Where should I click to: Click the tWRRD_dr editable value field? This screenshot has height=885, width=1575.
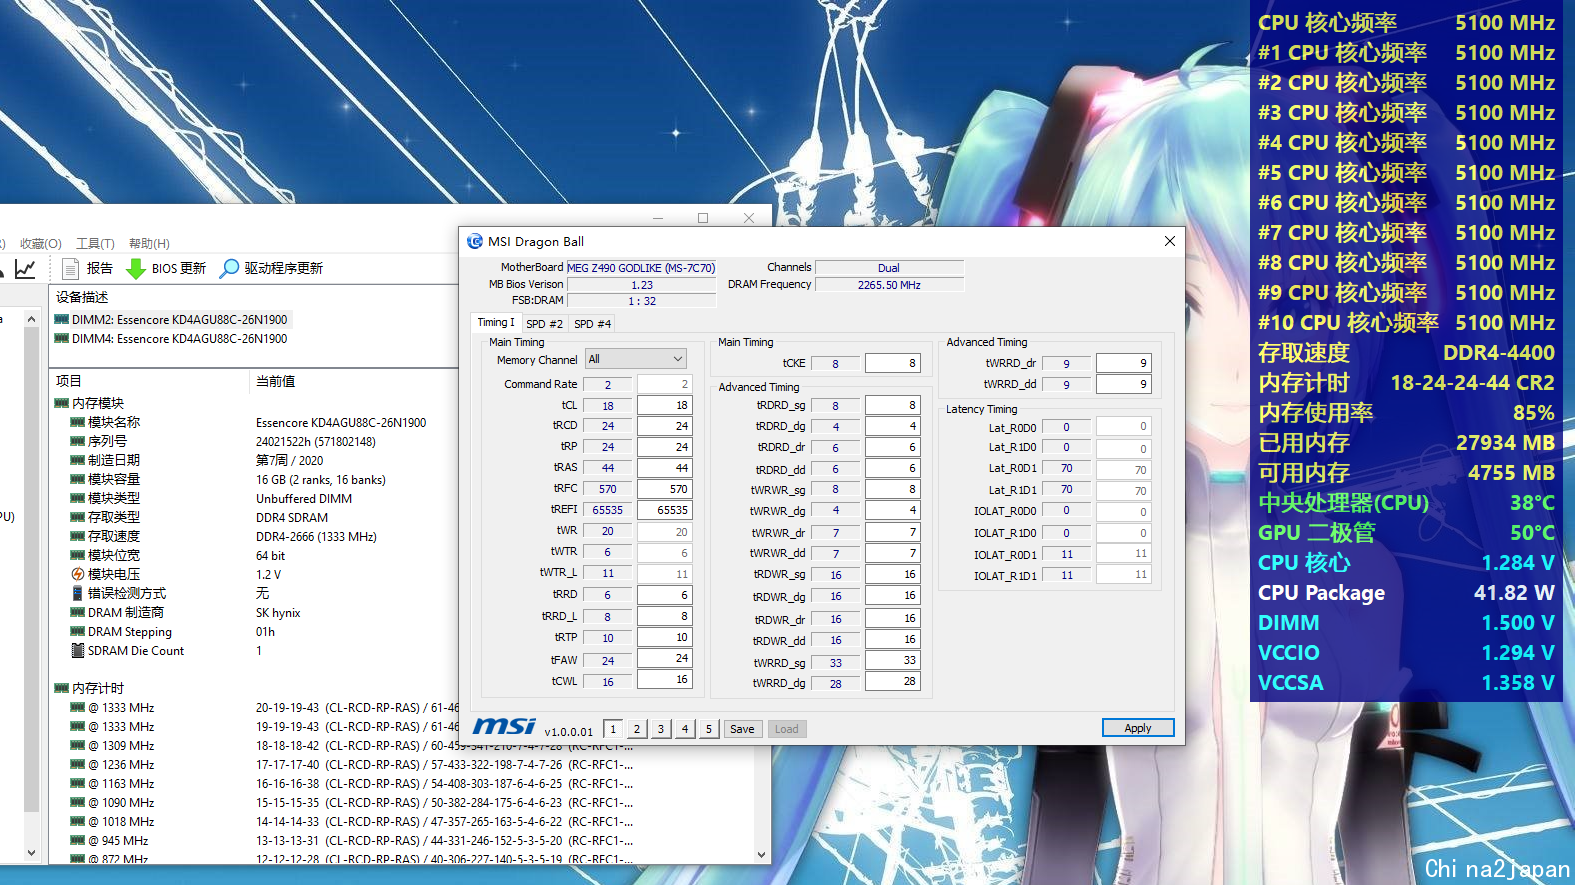[x=1123, y=363]
